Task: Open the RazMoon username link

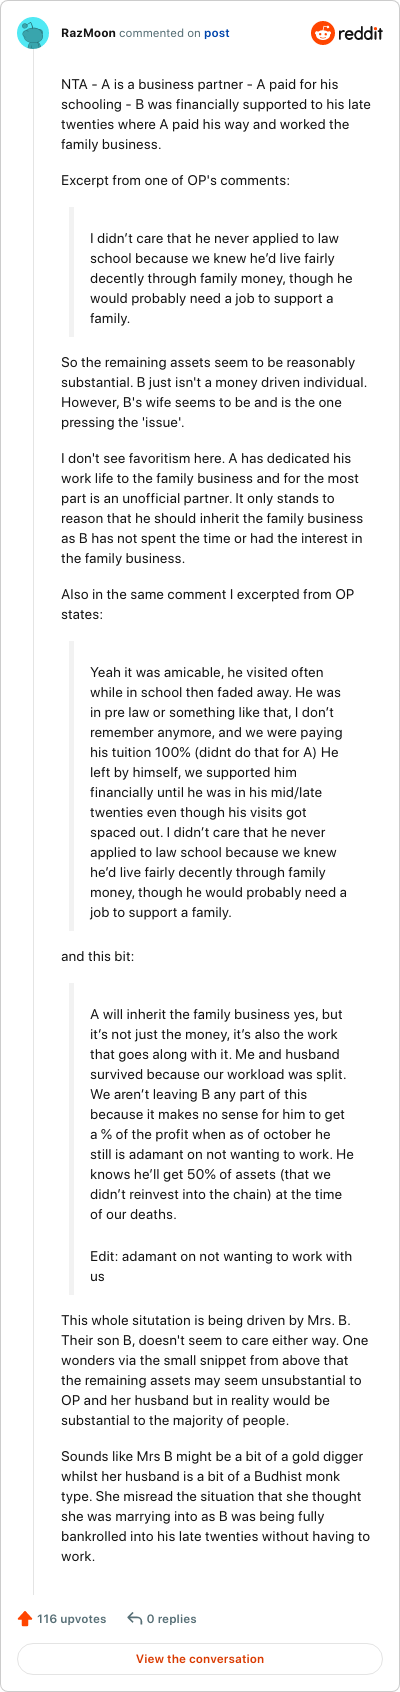Action: [88, 33]
